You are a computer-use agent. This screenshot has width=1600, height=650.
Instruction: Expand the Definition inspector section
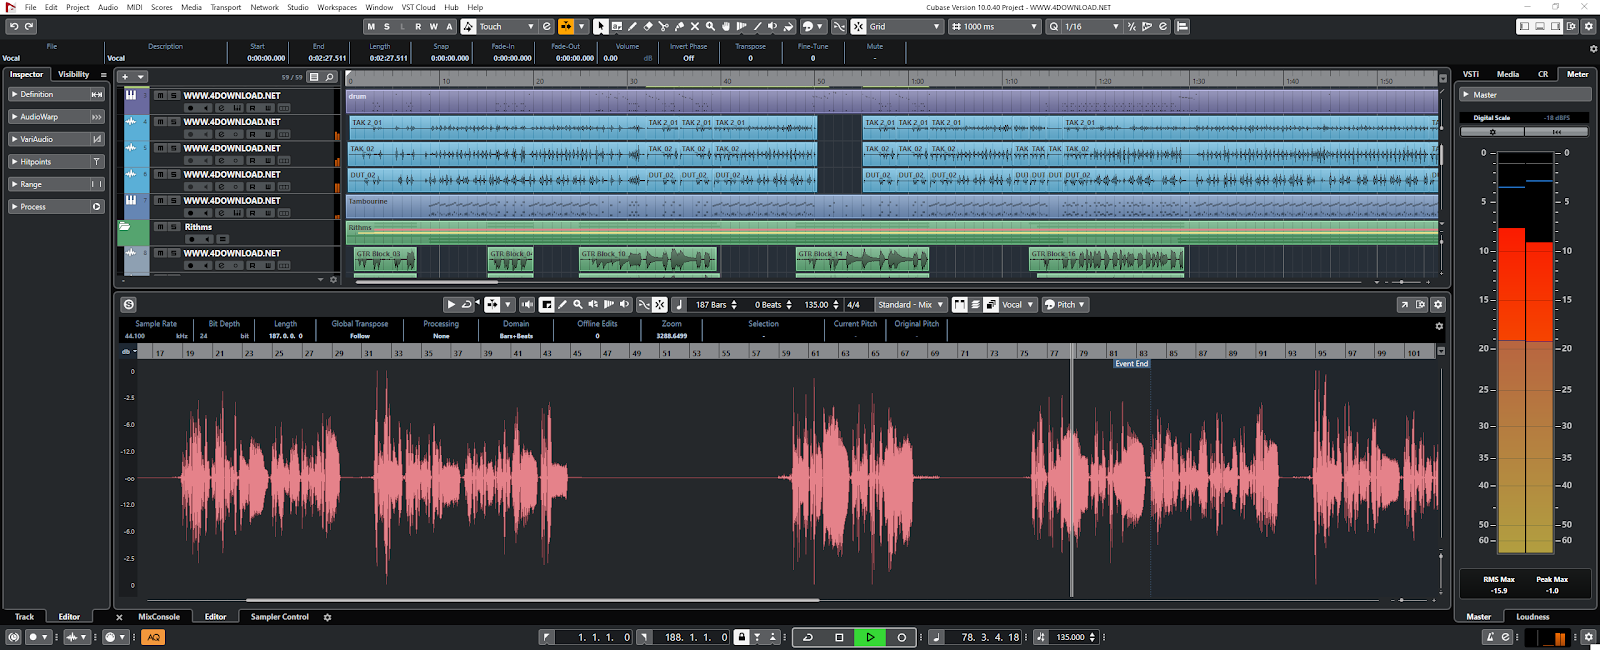[56, 94]
